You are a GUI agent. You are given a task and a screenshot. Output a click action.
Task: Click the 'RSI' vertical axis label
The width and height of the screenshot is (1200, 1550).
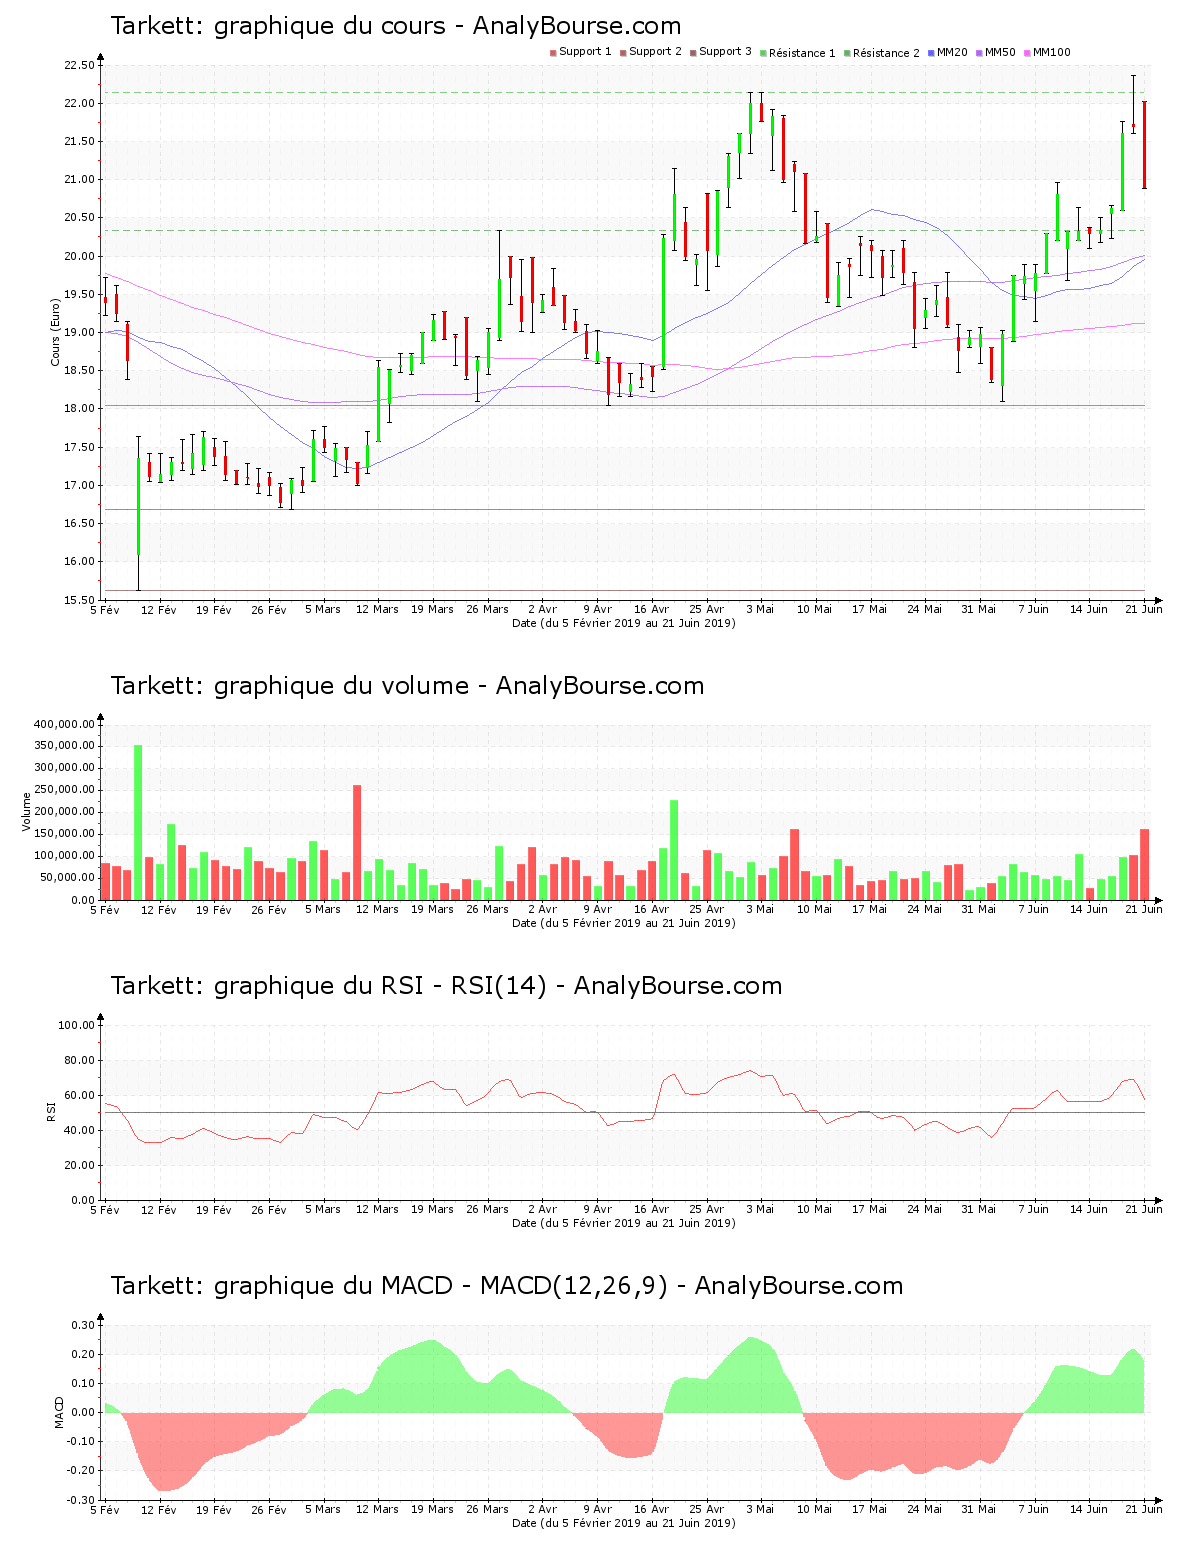point(51,1111)
